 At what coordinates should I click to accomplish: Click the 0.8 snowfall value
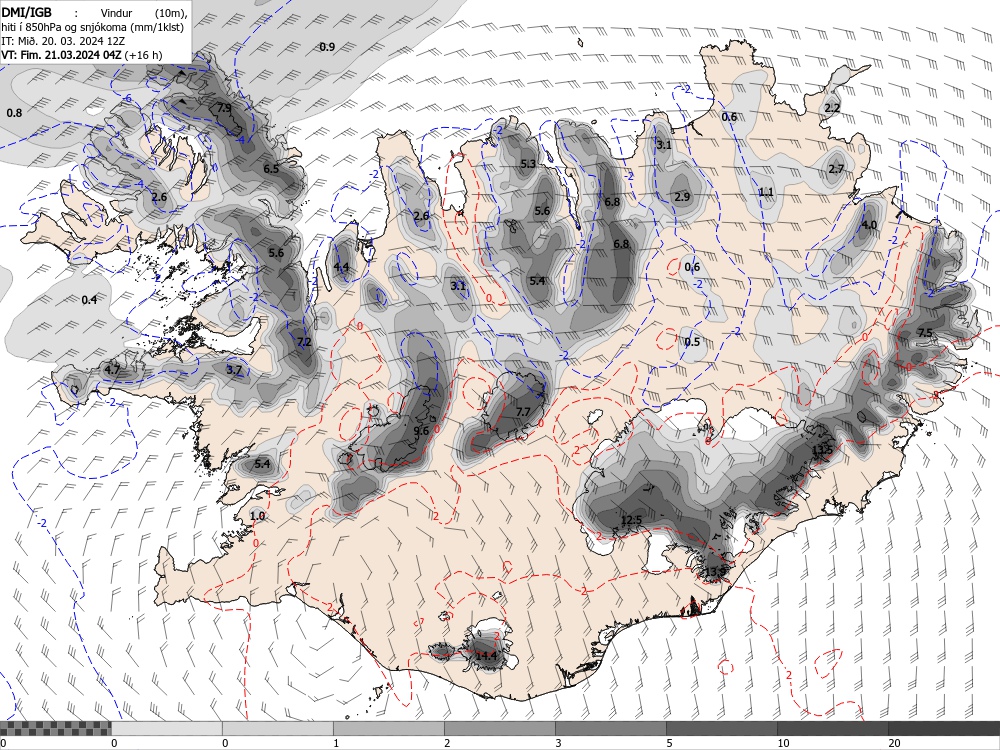(14, 113)
